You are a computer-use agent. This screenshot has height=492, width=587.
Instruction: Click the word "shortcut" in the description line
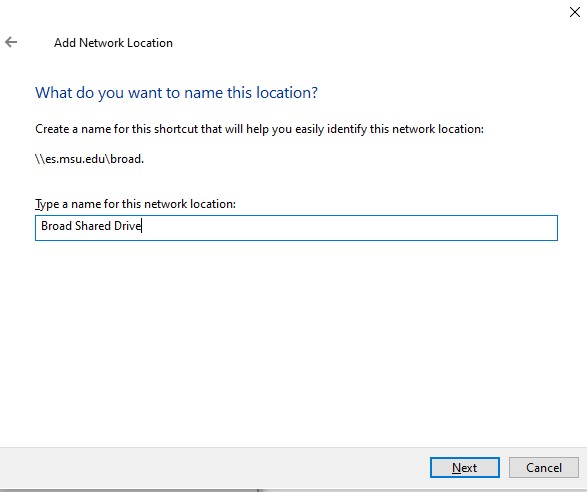point(176,129)
